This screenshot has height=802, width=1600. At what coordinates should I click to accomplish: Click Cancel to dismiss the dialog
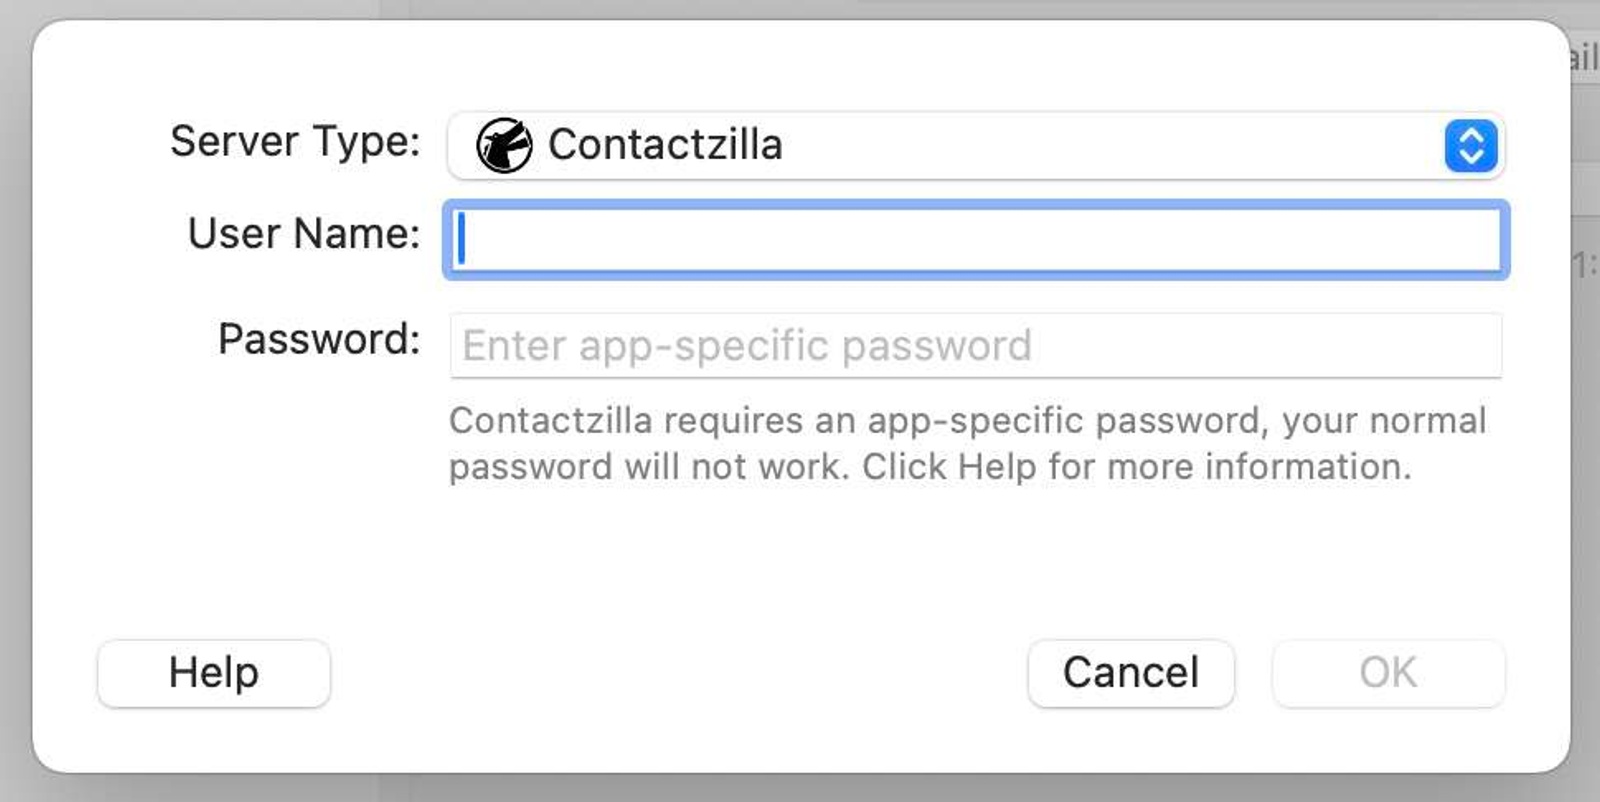[x=1128, y=672]
